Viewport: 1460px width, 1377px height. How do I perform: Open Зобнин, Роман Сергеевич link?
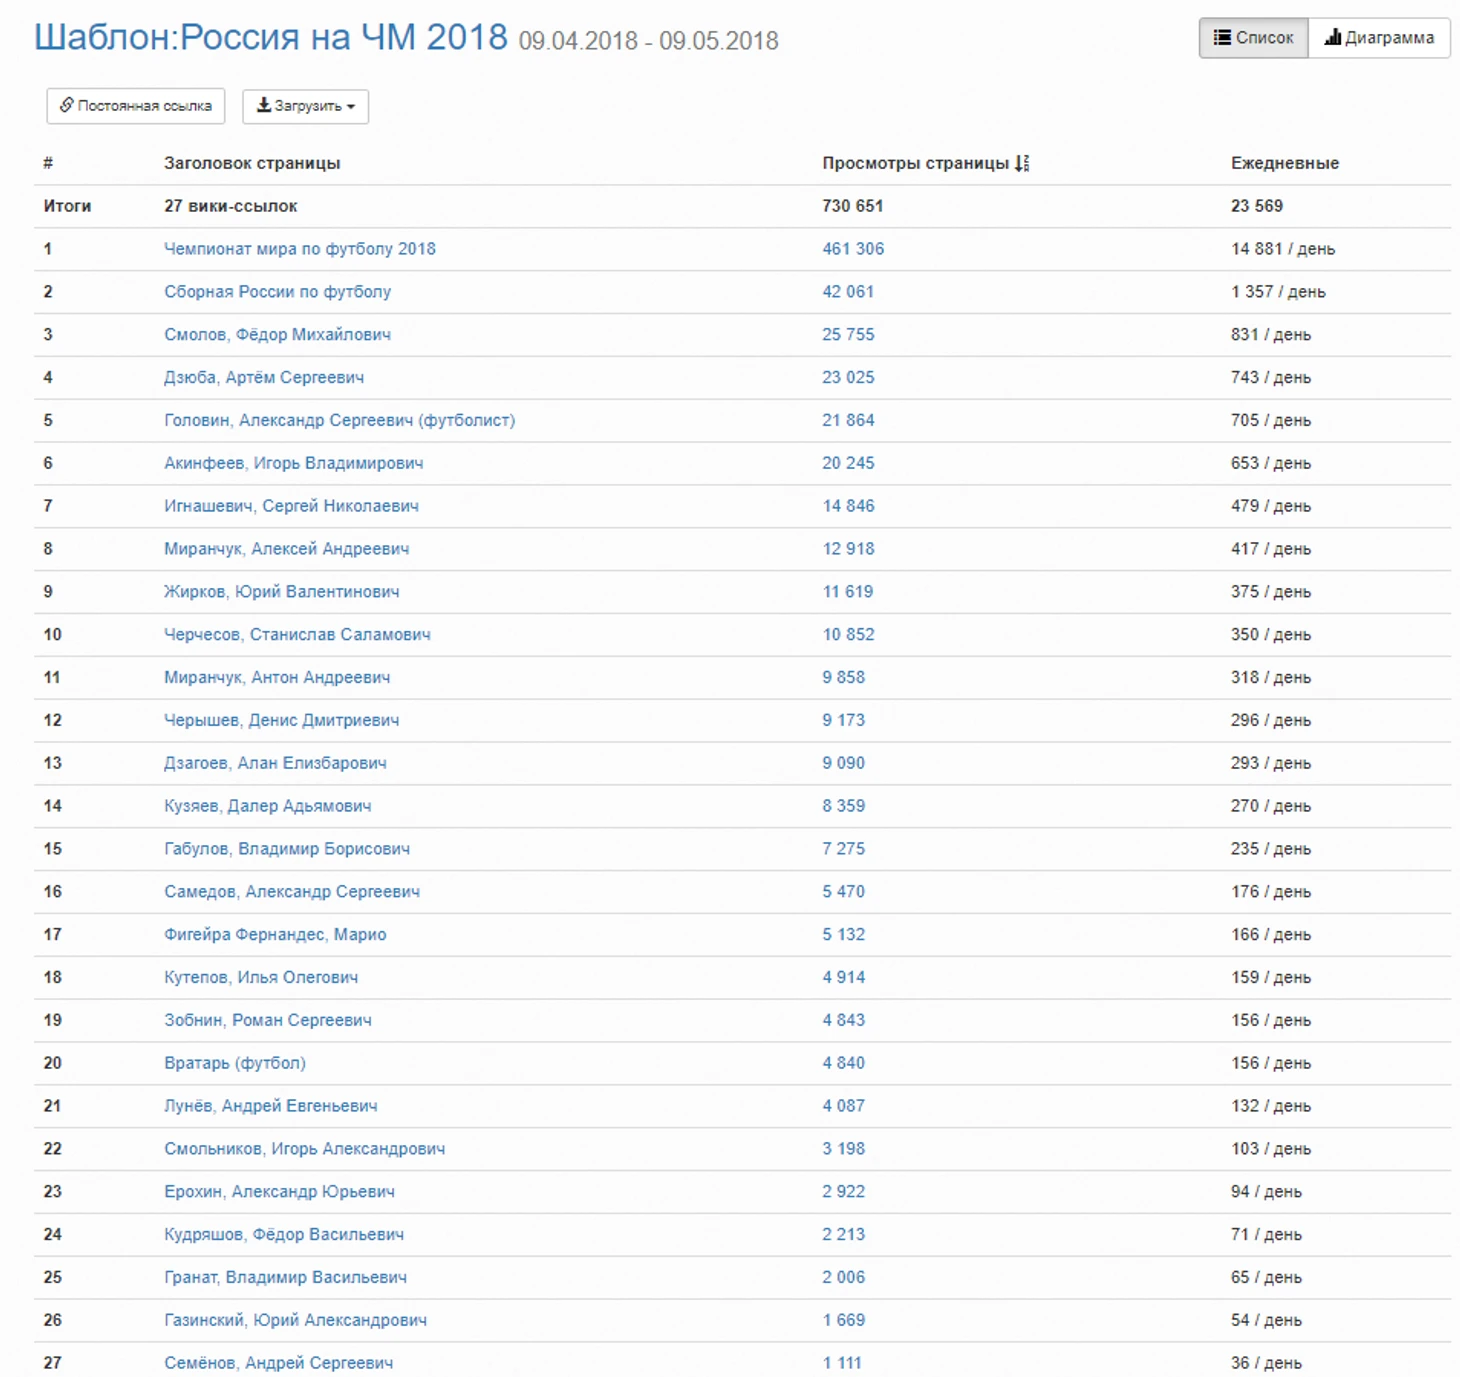click(x=268, y=1020)
